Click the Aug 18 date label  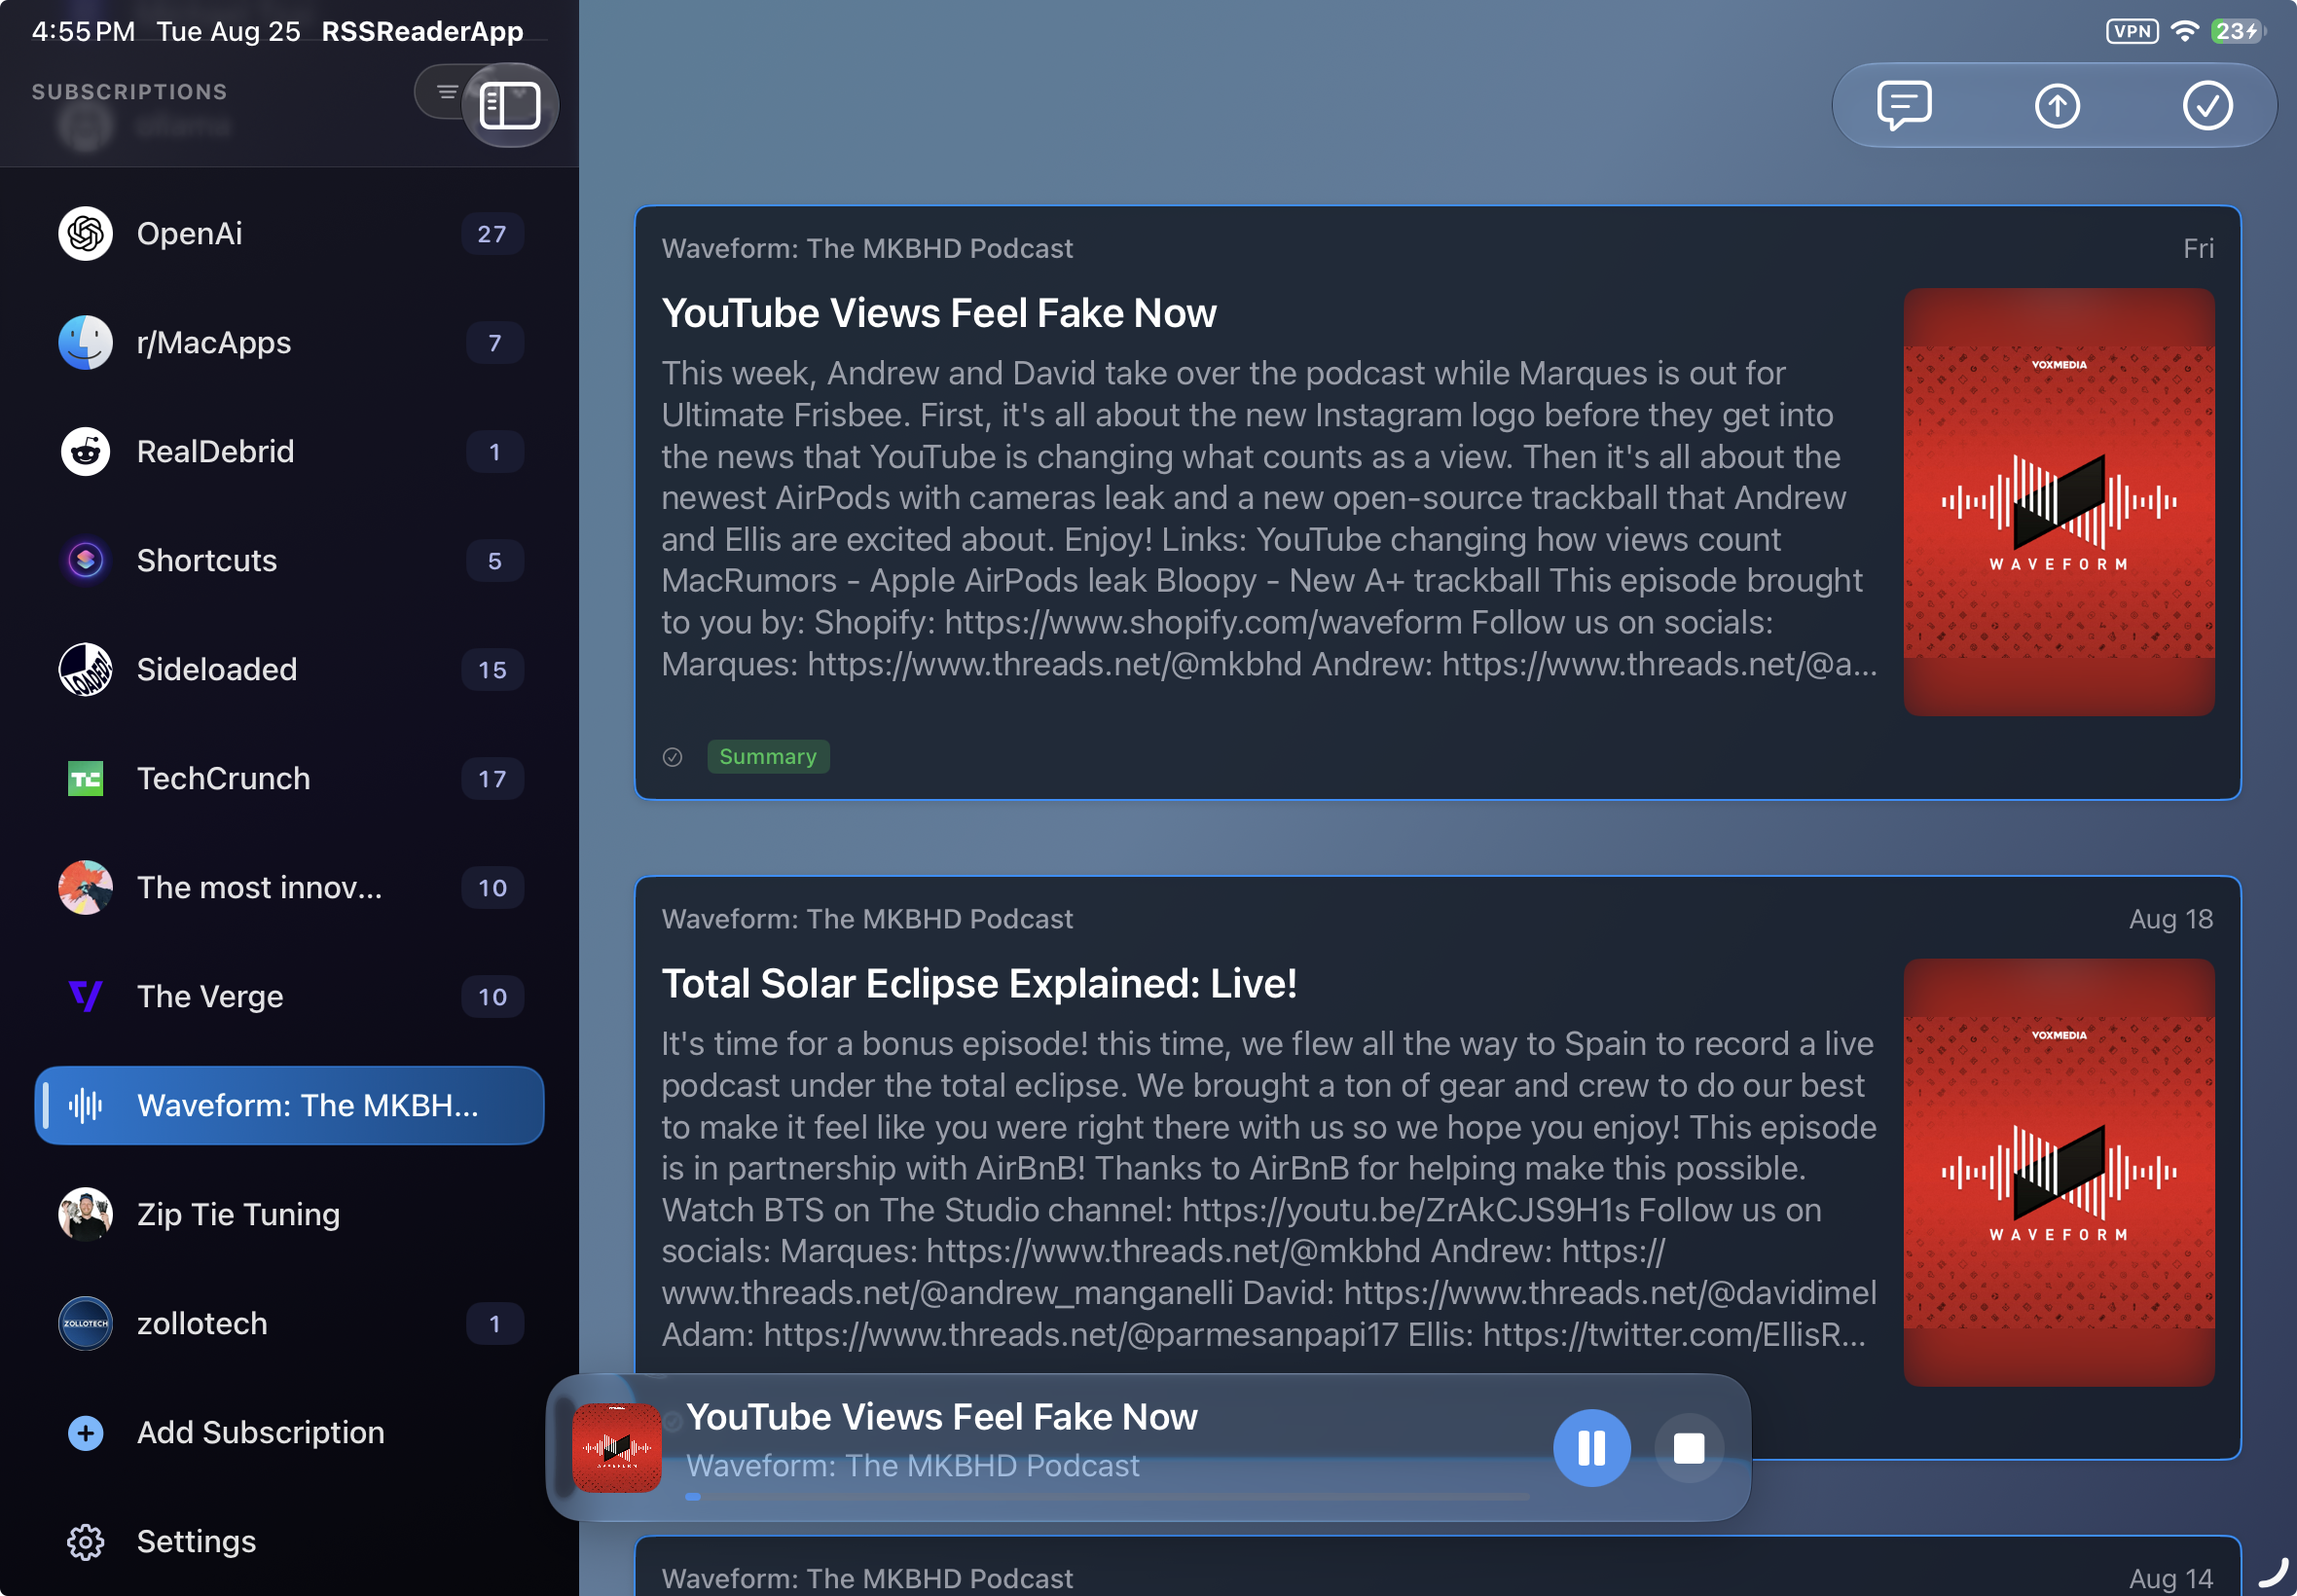pos(2171,919)
